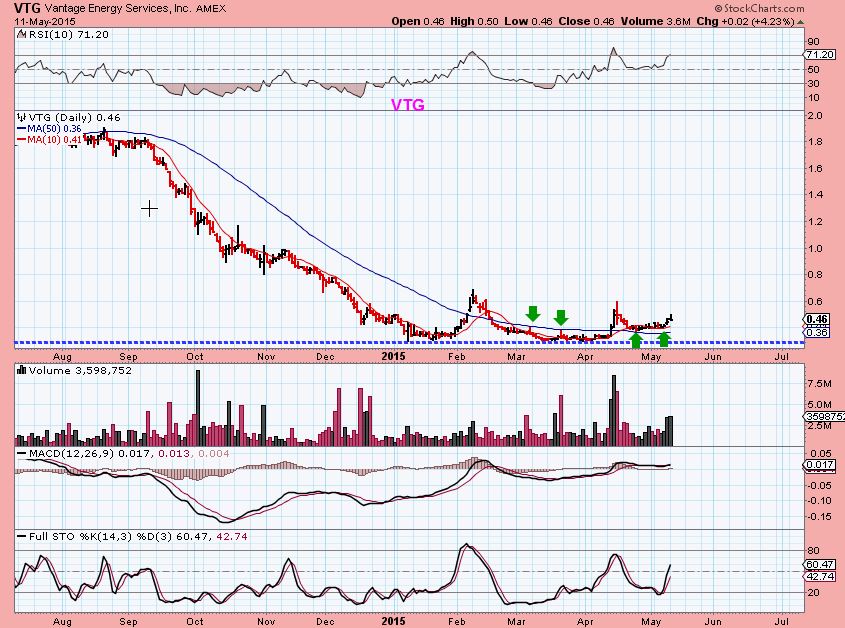845x628 pixels.
Task: Click the bar icon before Volume 3,598,752
Action: (x=22, y=370)
